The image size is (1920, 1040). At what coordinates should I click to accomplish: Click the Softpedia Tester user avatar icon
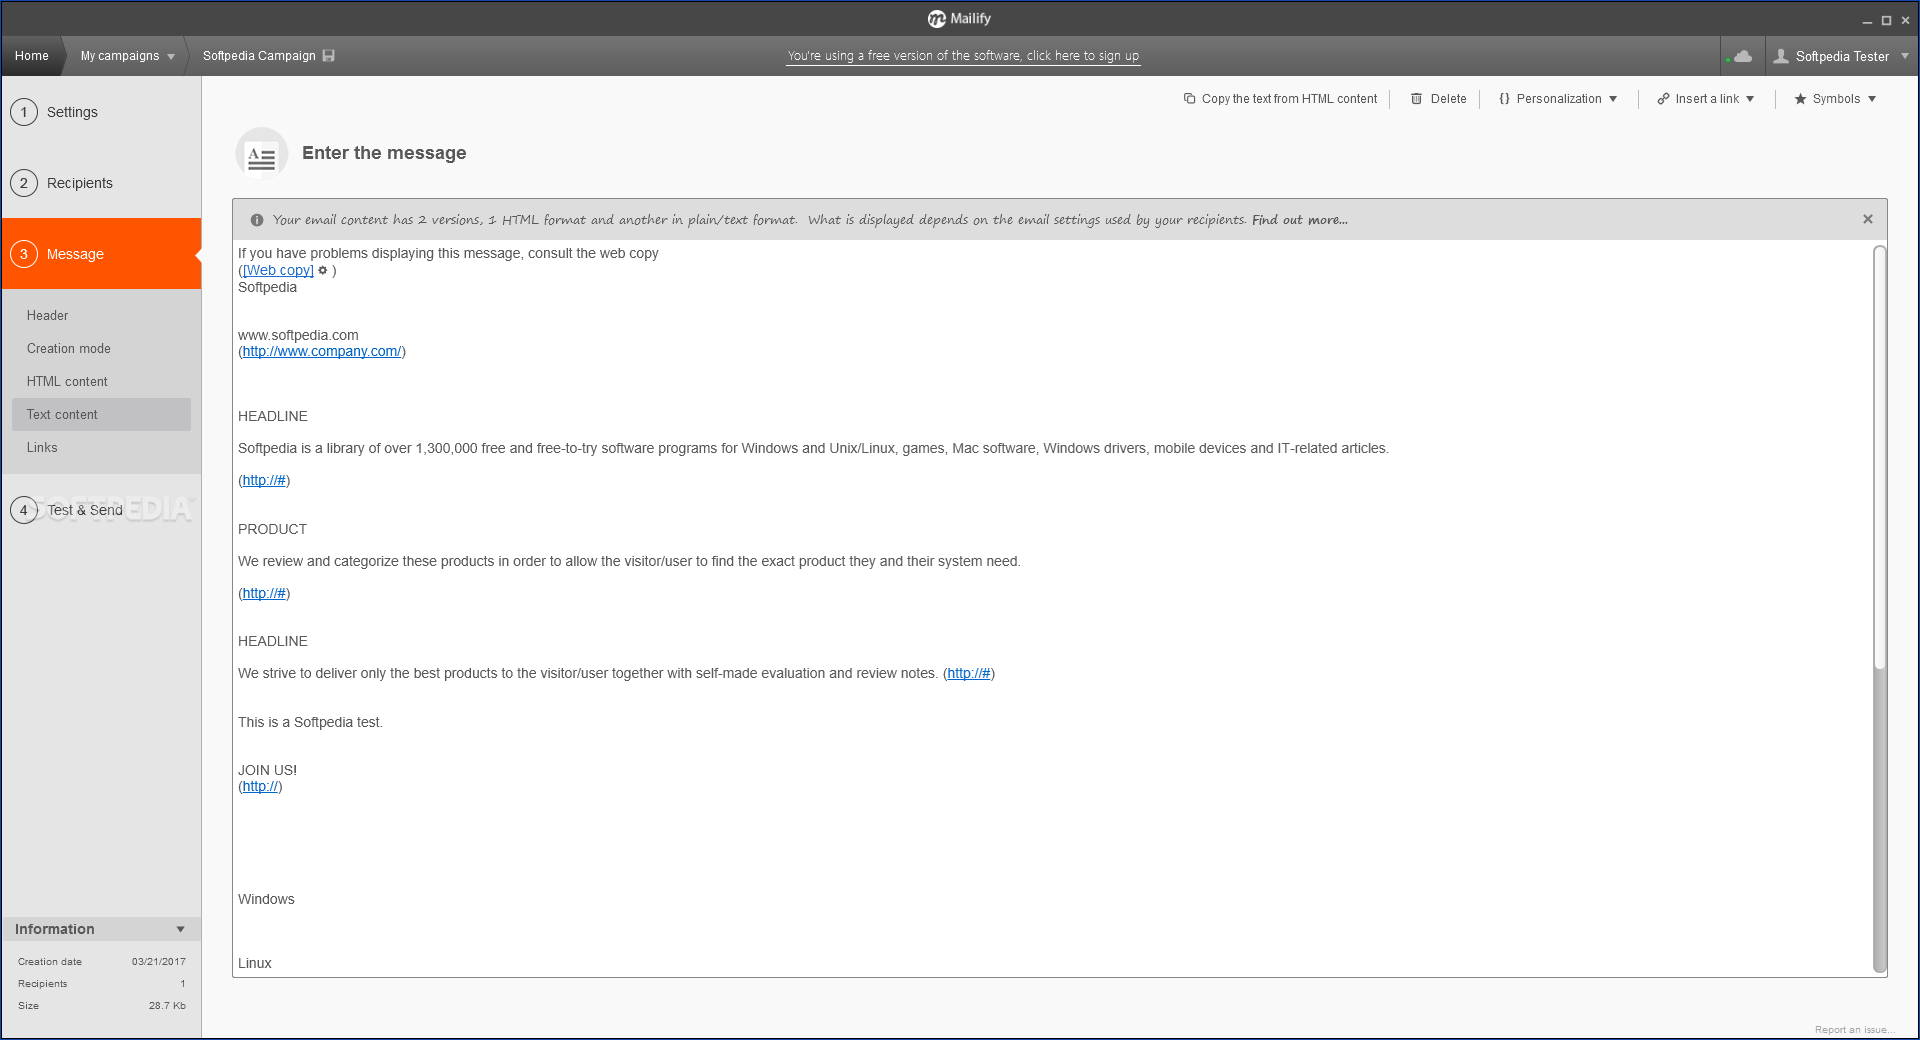[1781, 56]
